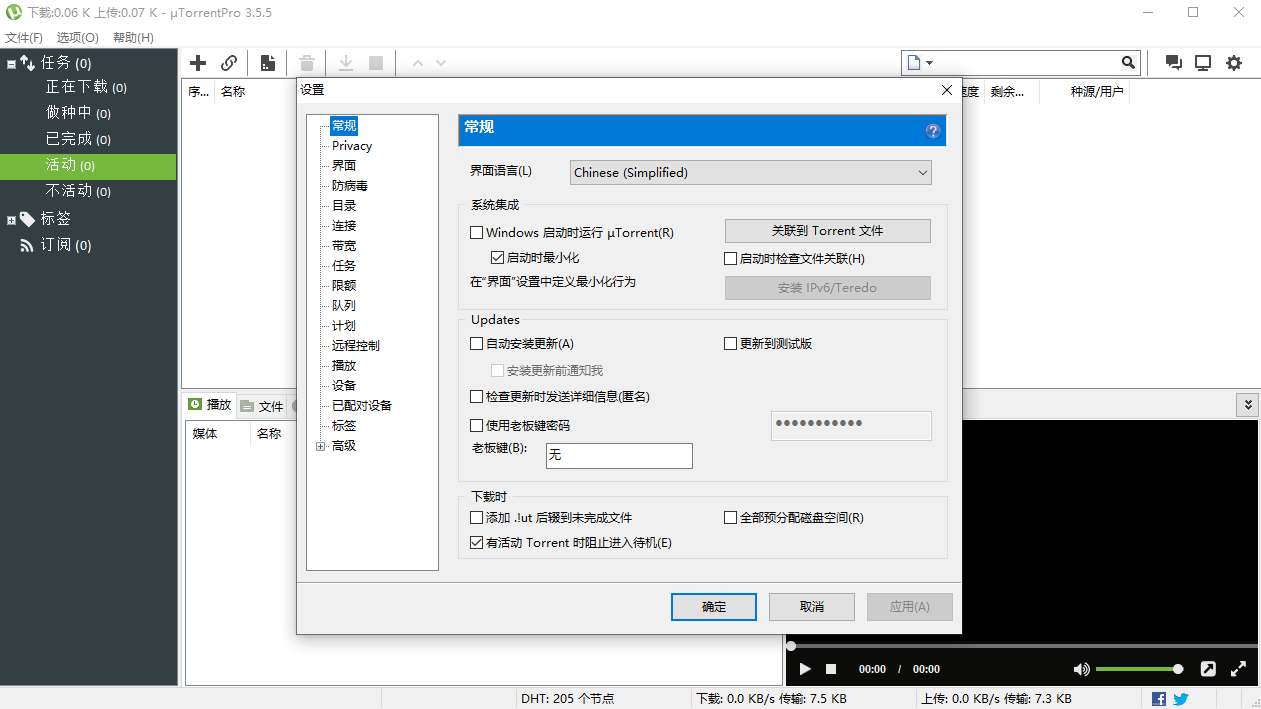Enable 全部预分配磁盘空间 checkbox
1261x709 pixels.
[x=730, y=517]
